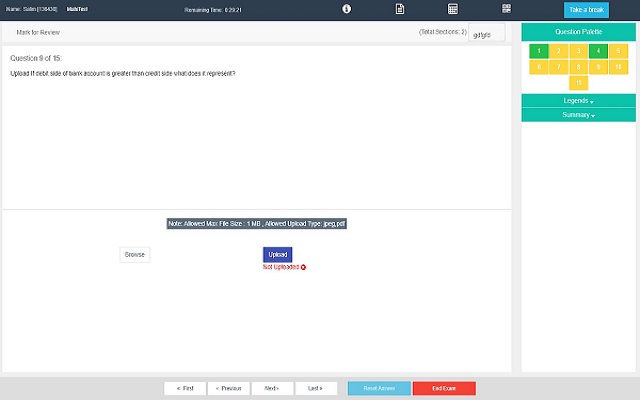Go to question 1 in palette
Viewport: 640px width, 400px height.
coord(539,51)
